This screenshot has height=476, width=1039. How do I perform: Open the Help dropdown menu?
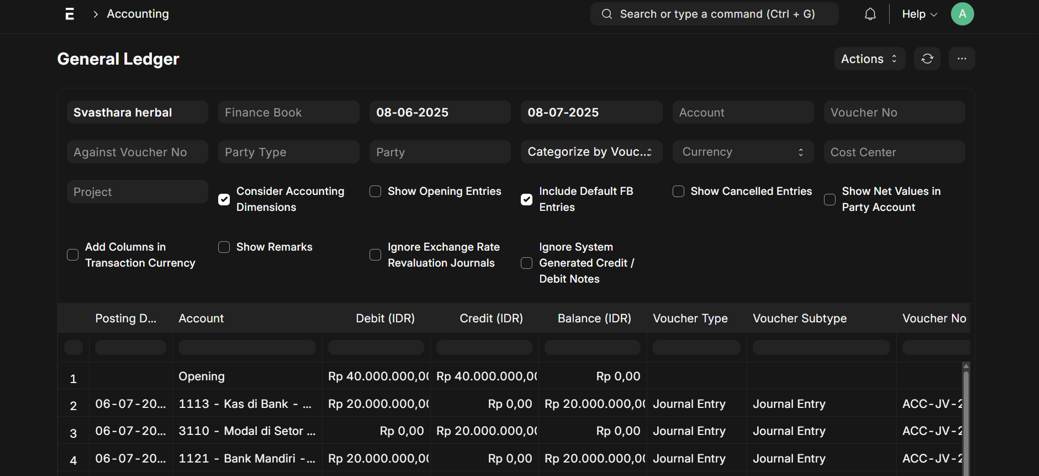click(x=920, y=14)
